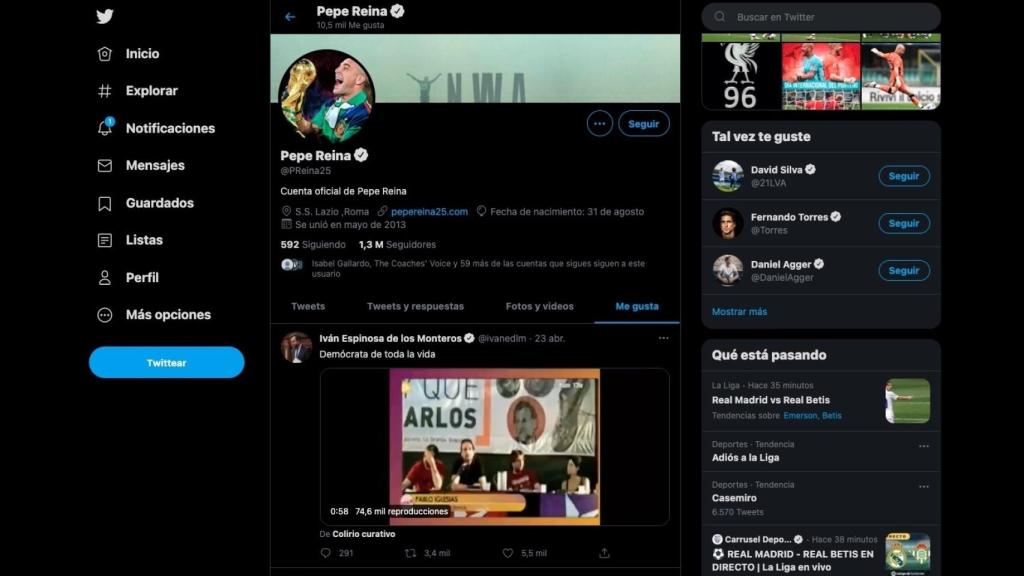Viewport: 1024px width, 576px height.
Task: Play the embedded tweet video
Action: coord(495,447)
